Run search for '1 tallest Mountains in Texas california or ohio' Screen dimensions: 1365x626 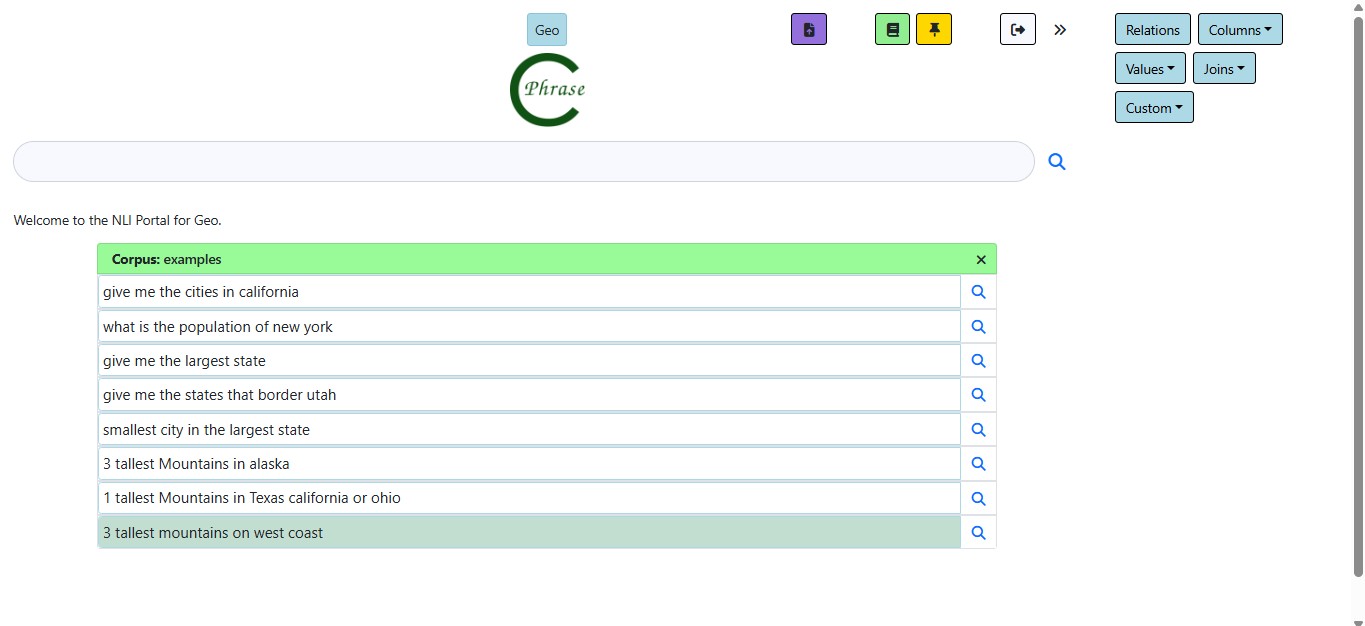tap(978, 498)
